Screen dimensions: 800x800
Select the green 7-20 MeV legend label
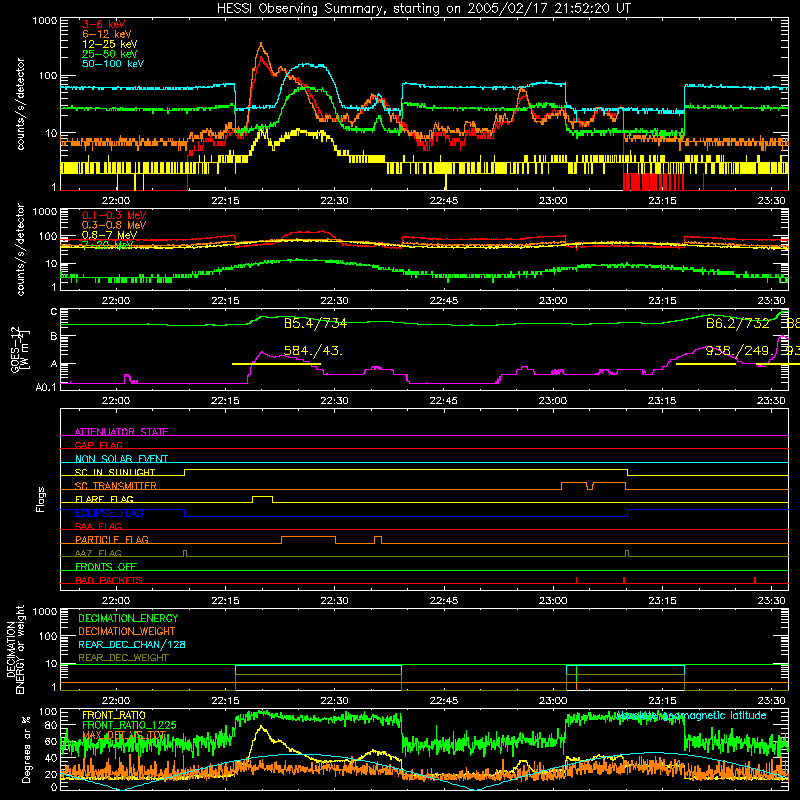tap(107, 245)
